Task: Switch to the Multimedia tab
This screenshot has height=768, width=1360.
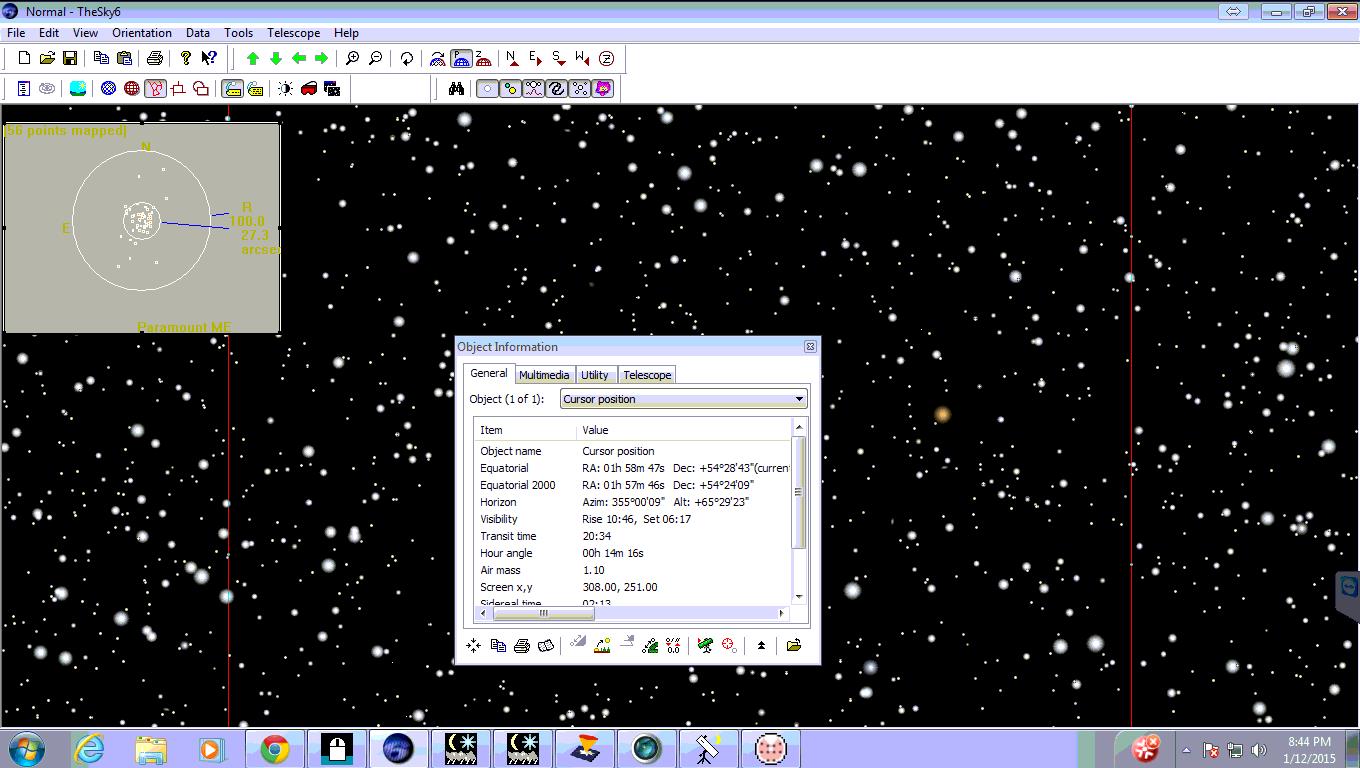Action: click(x=544, y=375)
